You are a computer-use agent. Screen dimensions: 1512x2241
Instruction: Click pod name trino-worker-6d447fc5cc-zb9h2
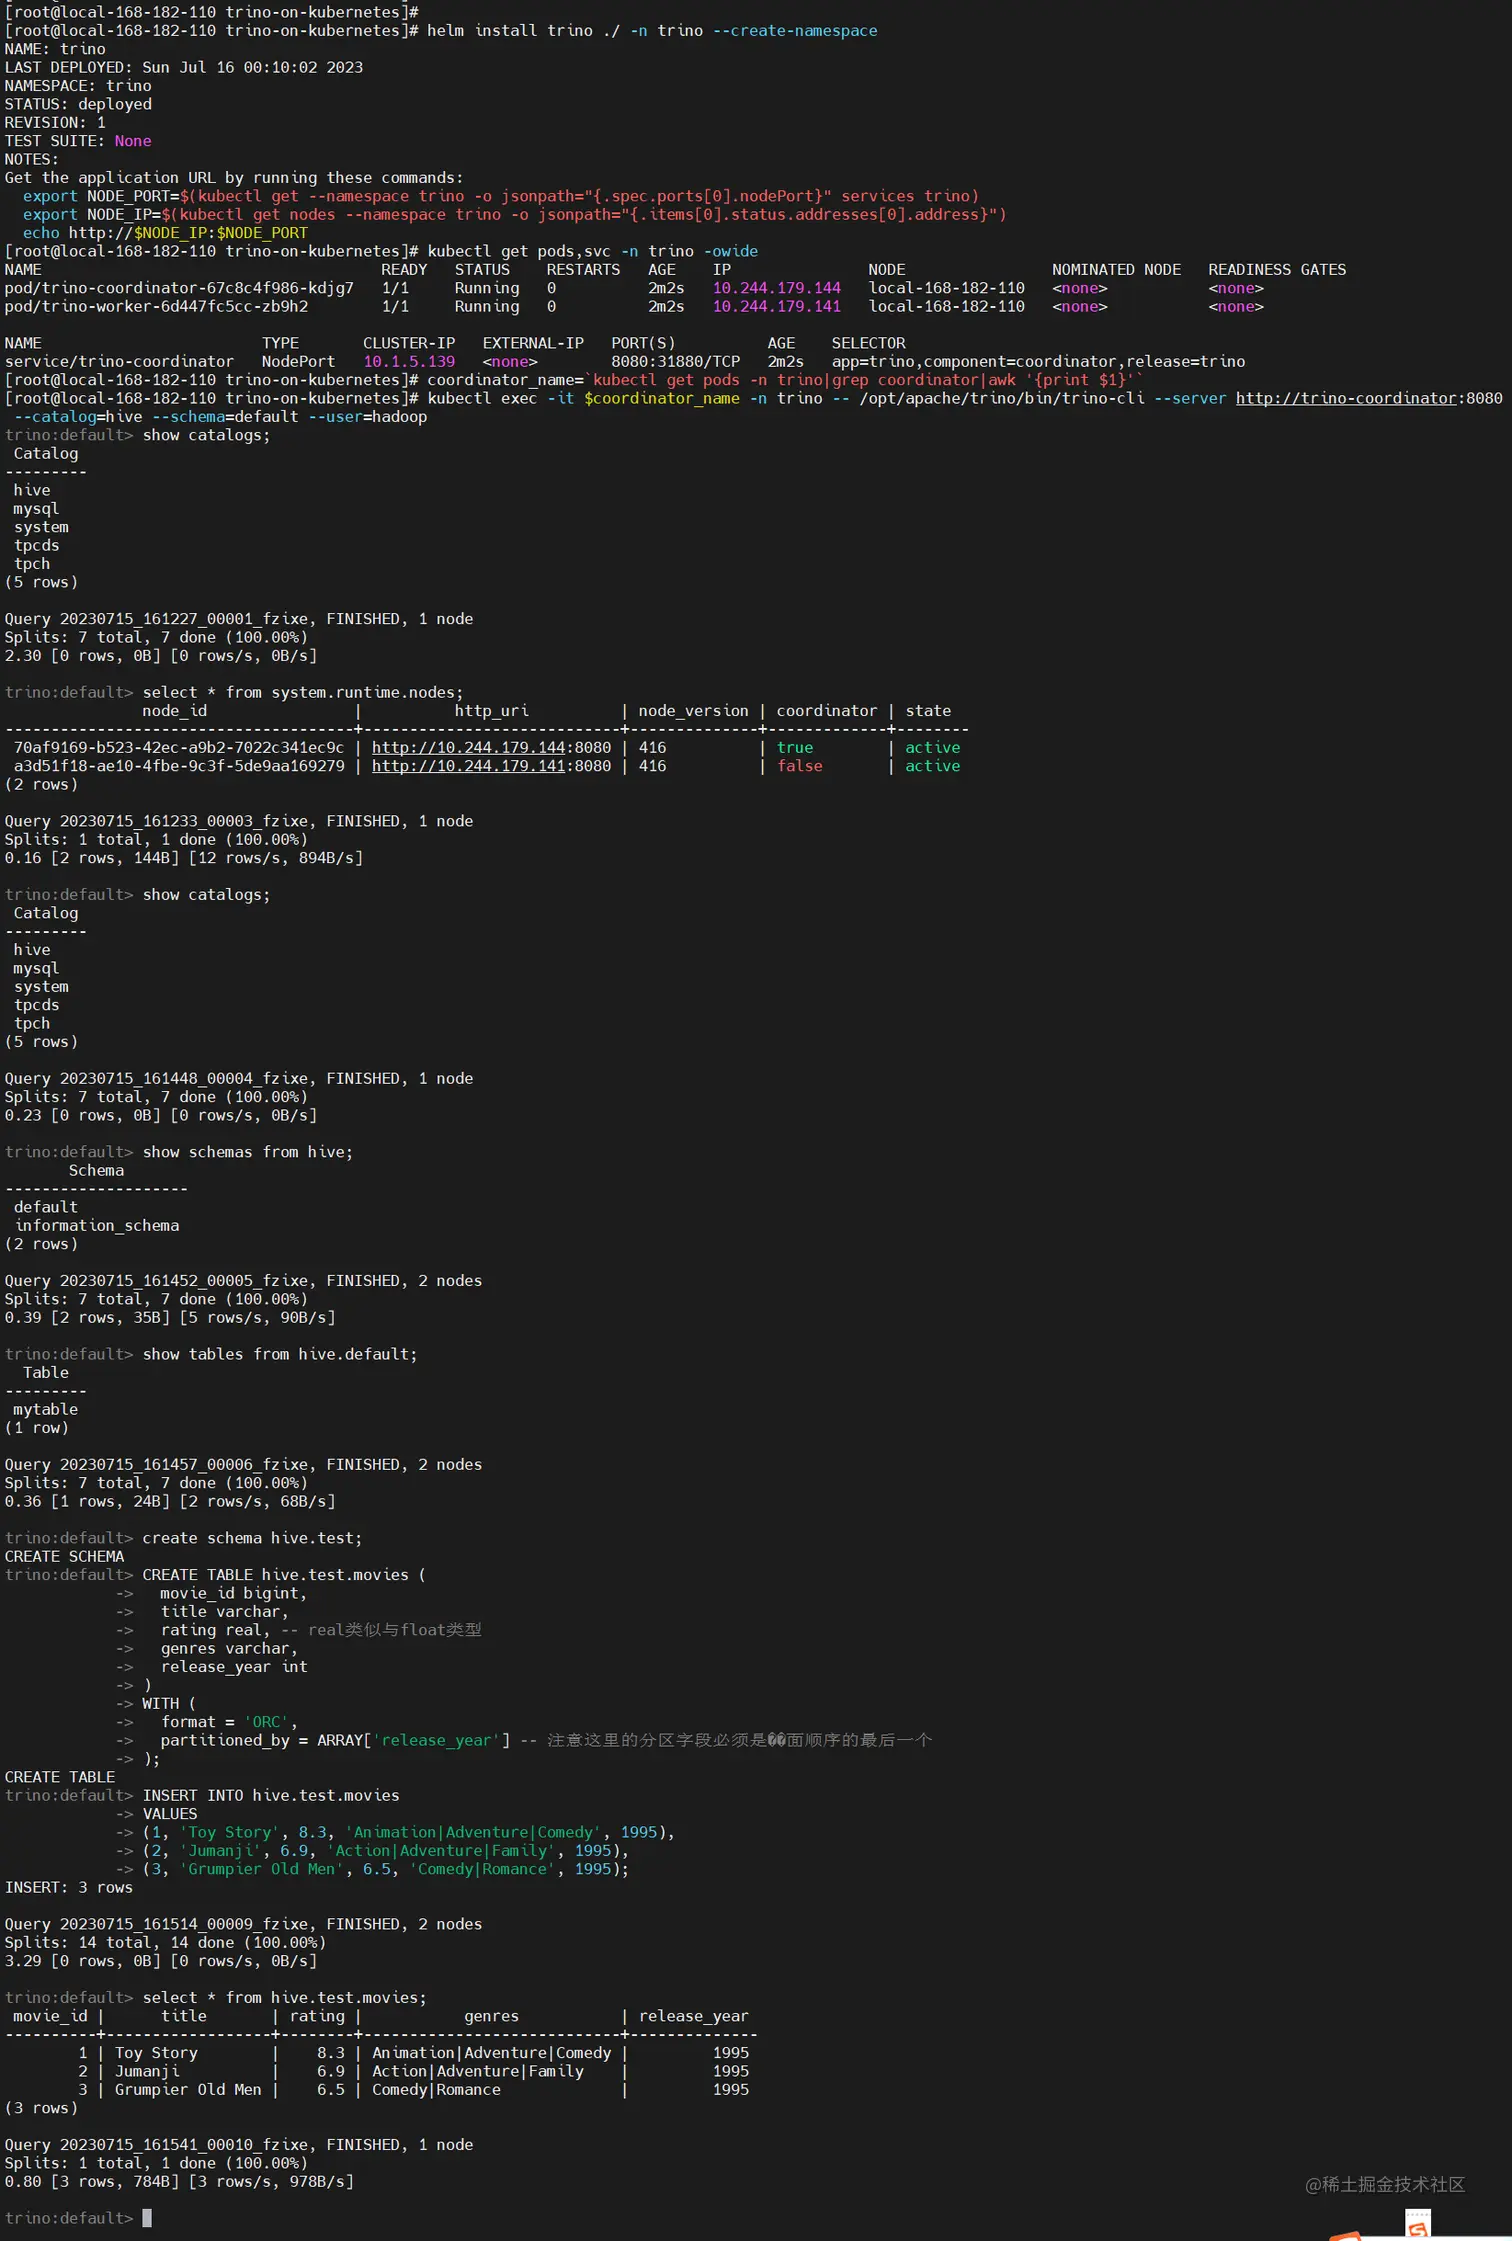pos(156,306)
